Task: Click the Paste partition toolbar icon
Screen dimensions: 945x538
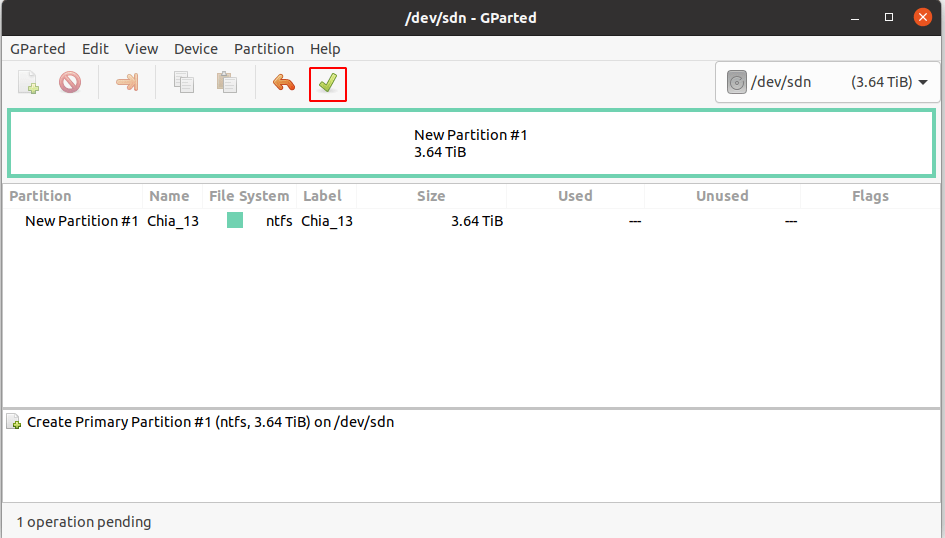Action: point(227,82)
